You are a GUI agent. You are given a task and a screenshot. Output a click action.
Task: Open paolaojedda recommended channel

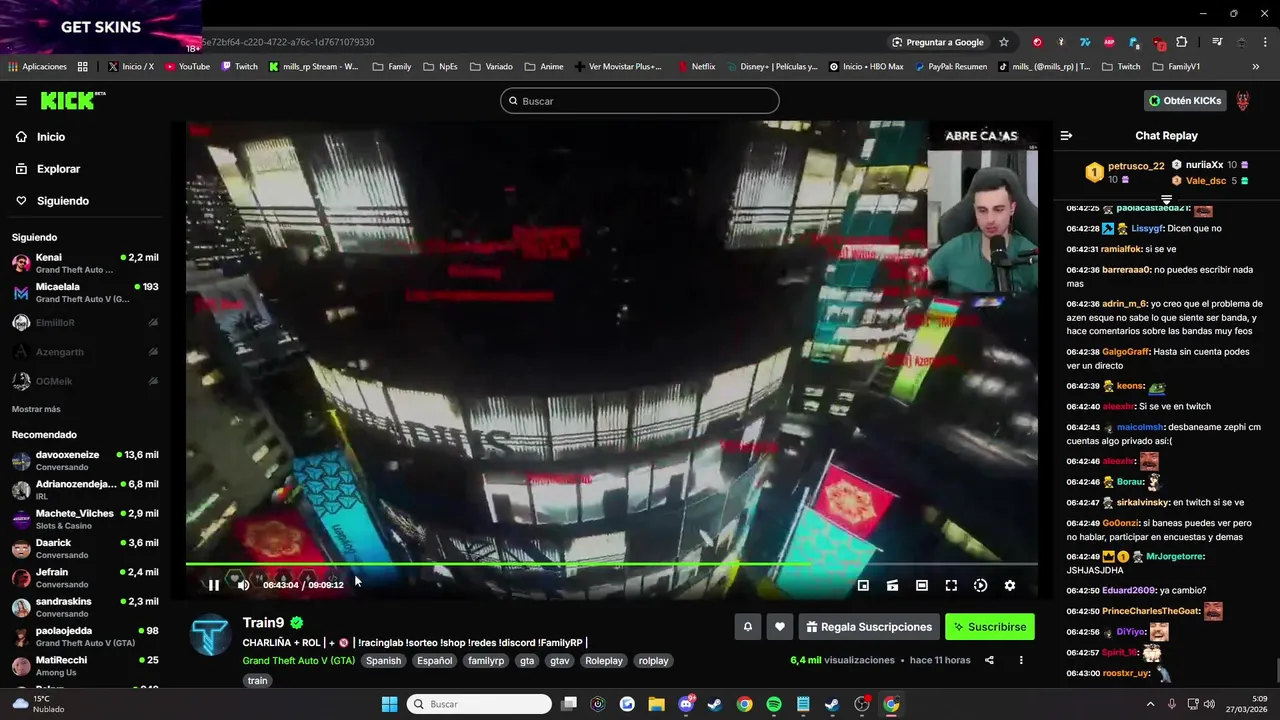click(86, 636)
